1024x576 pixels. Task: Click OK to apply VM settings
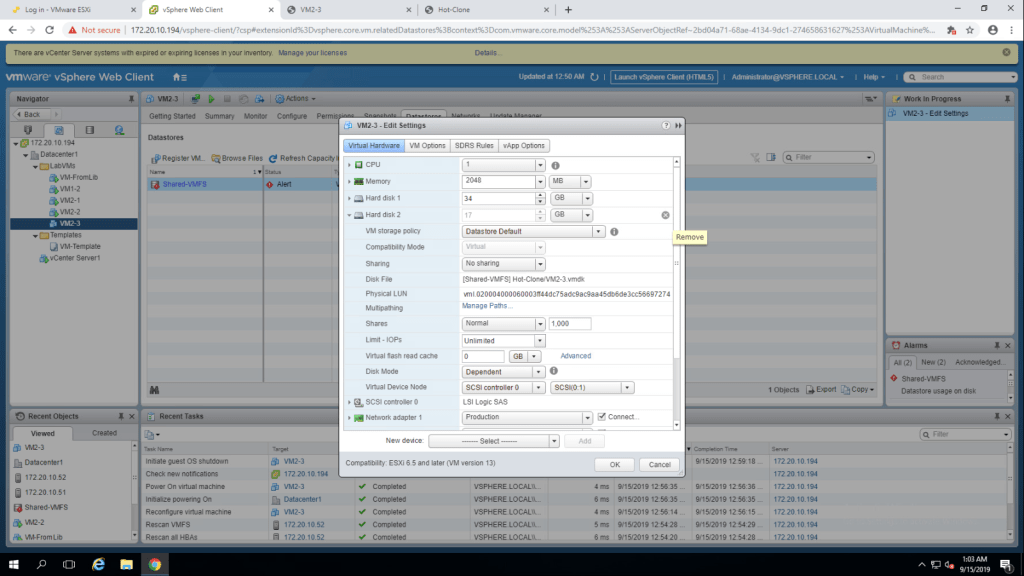[x=614, y=465]
